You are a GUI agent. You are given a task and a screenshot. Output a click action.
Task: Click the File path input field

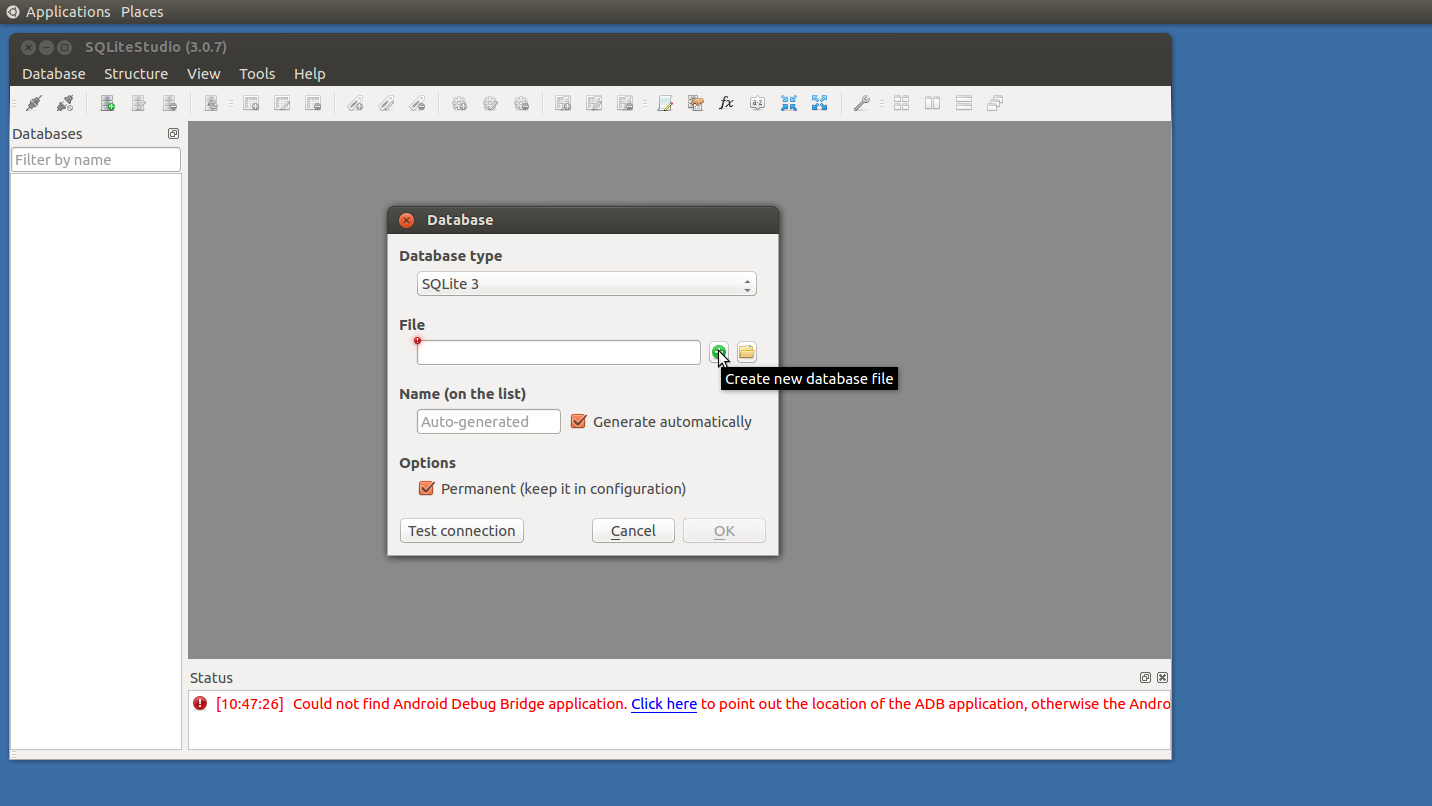tap(558, 353)
